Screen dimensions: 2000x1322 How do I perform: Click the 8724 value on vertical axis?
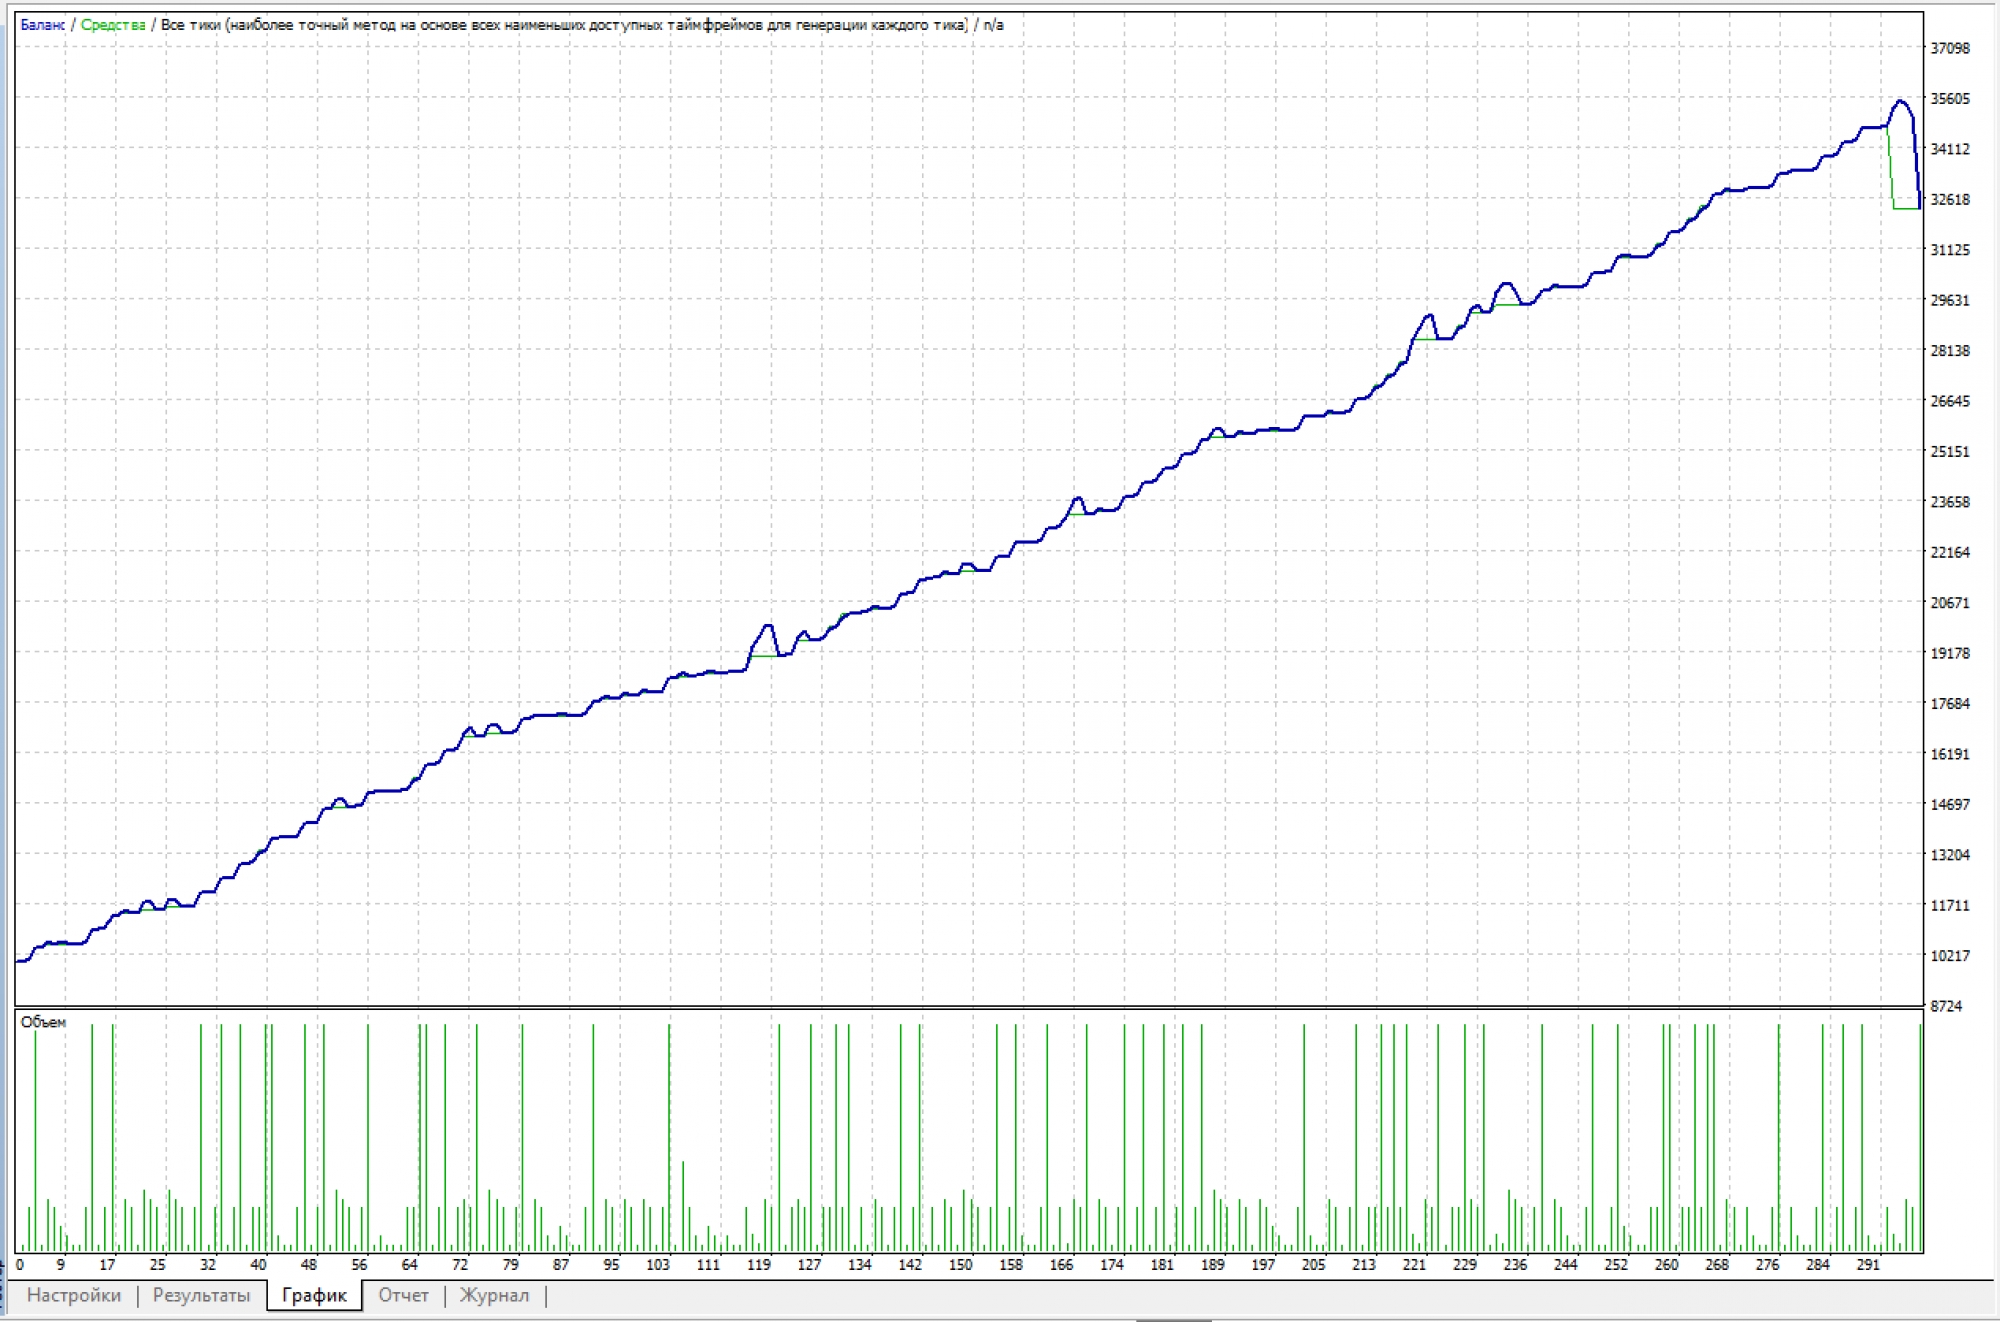coord(1945,1006)
